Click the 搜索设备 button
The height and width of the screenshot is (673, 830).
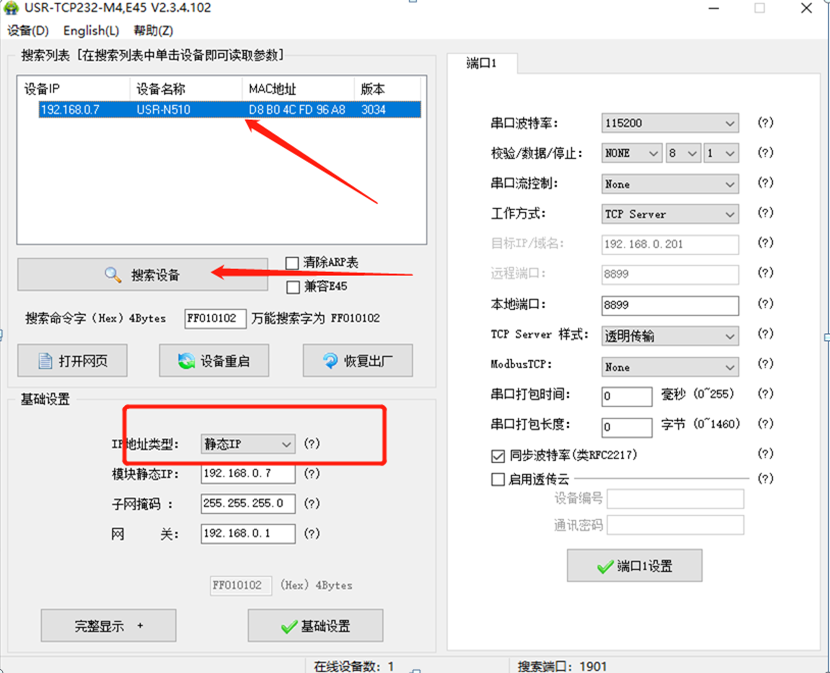pyautogui.click(x=142, y=275)
